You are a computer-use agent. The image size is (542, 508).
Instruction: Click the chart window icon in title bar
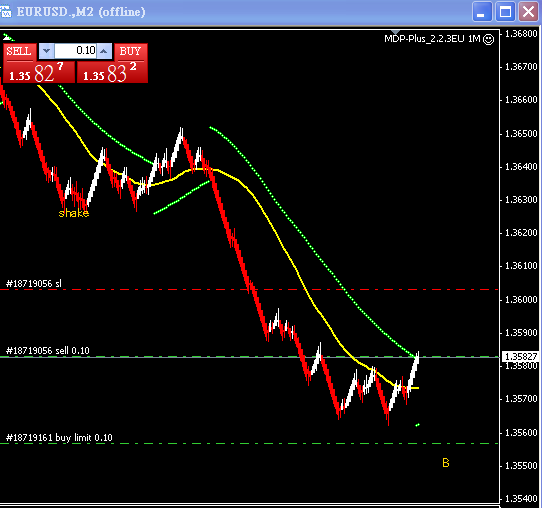5,11
